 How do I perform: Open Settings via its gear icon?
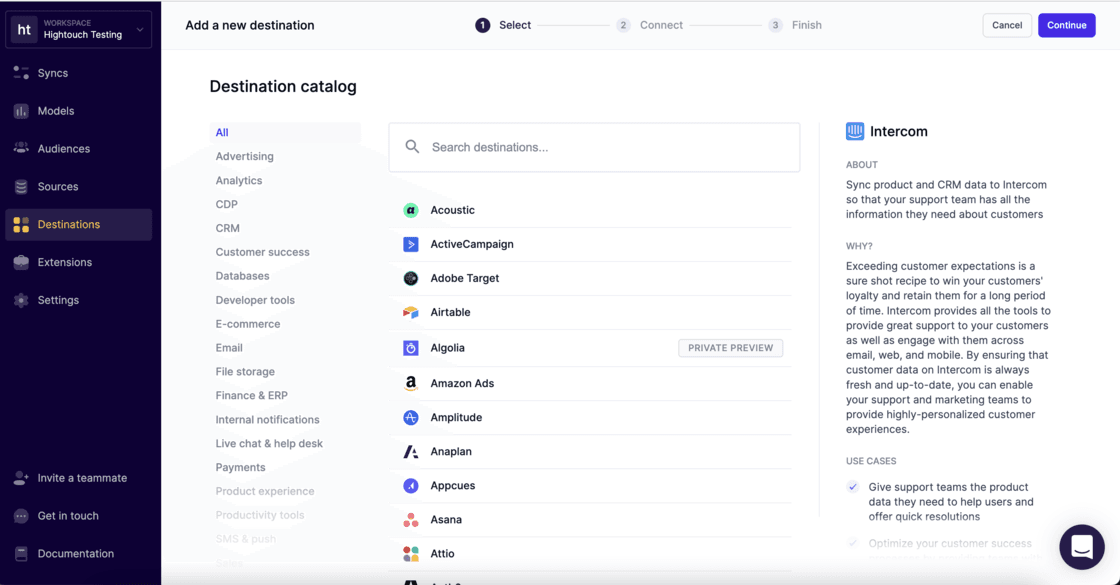22,299
